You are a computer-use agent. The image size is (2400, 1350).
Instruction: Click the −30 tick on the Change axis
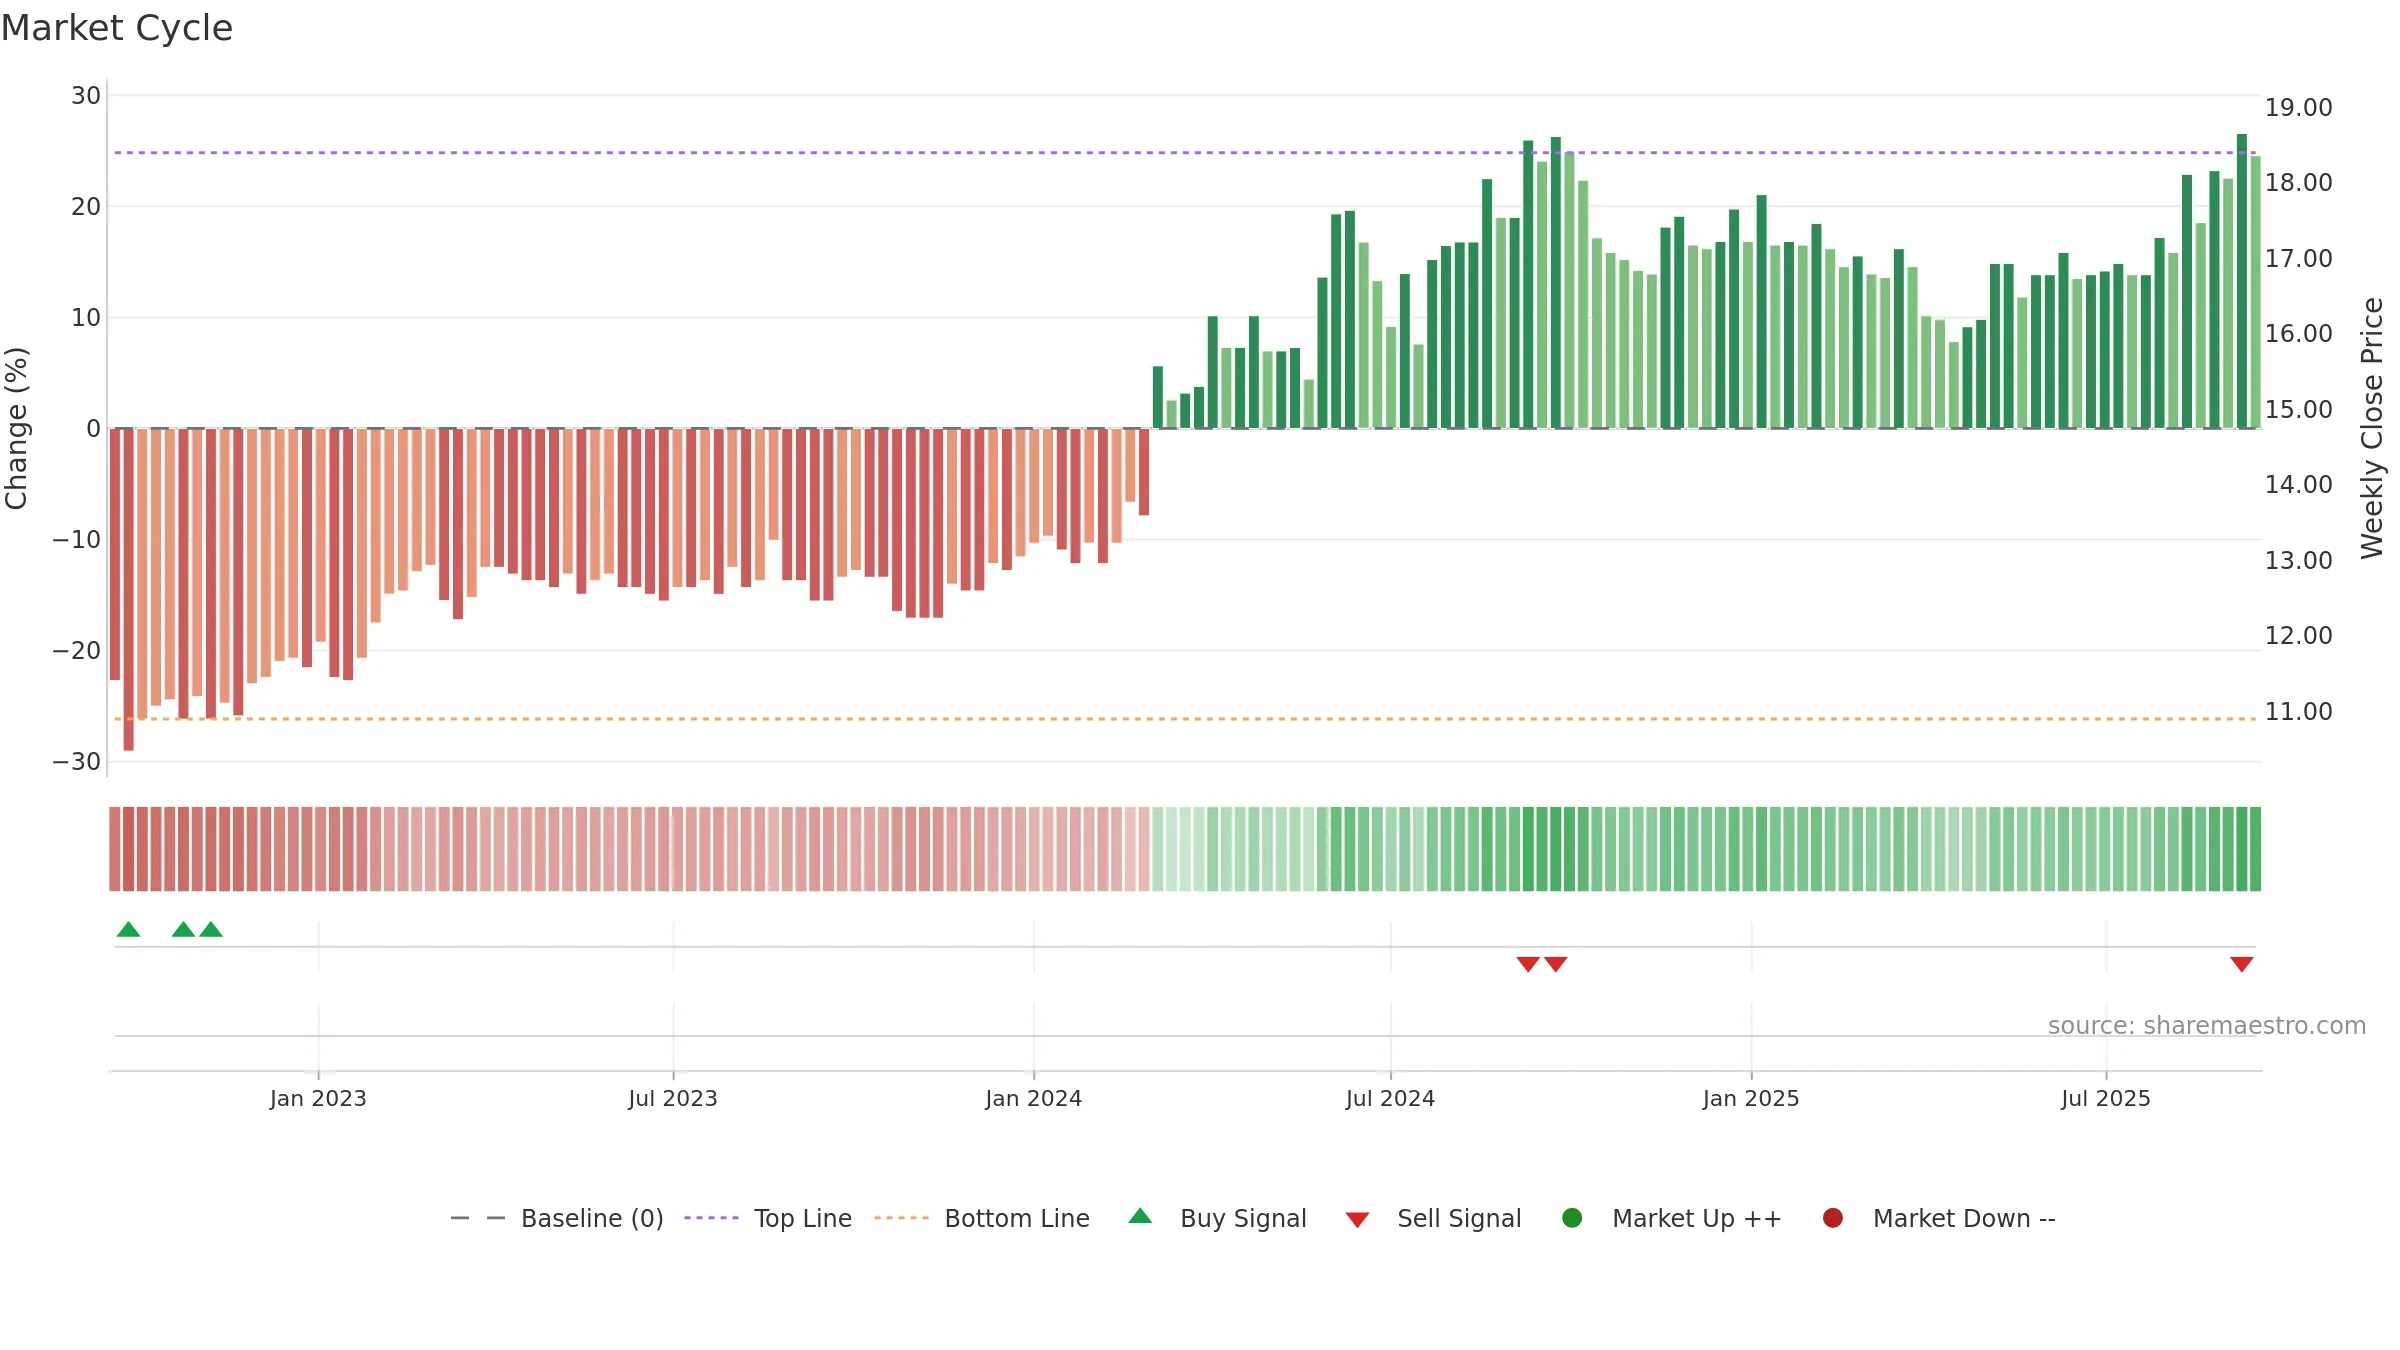point(77,762)
